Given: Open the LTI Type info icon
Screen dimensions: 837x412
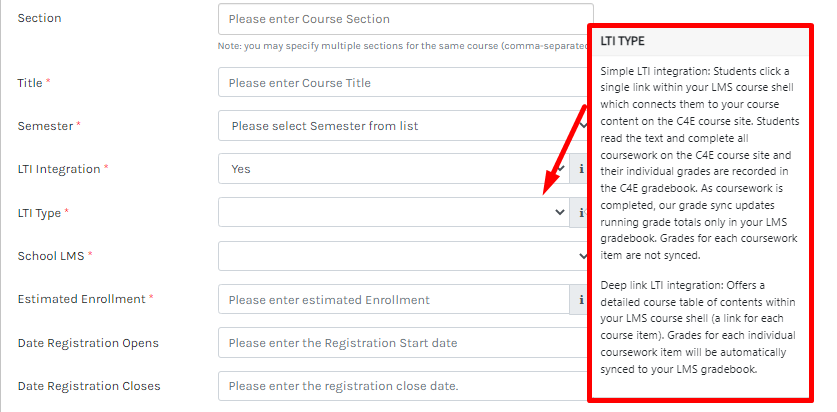Looking at the screenshot, I should point(580,212).
